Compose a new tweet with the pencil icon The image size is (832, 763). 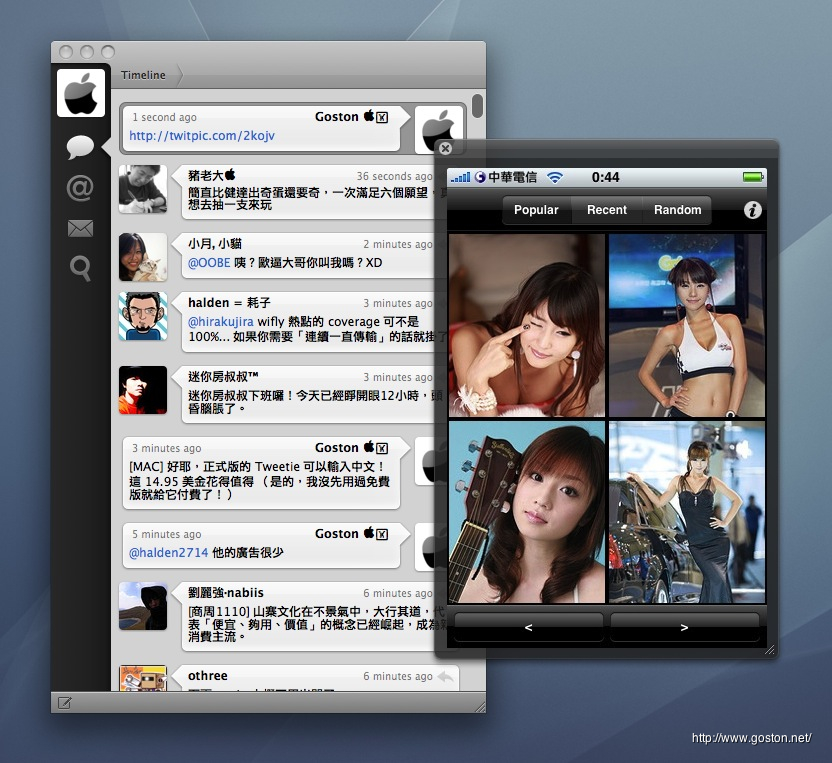pyautogui.click(x=64, y=704)
